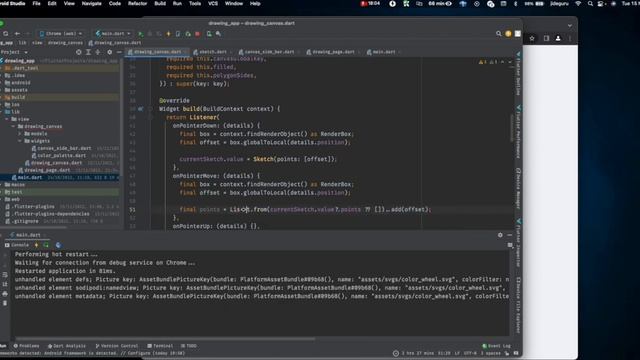Open the Navigate menu

tap(91, 4)
